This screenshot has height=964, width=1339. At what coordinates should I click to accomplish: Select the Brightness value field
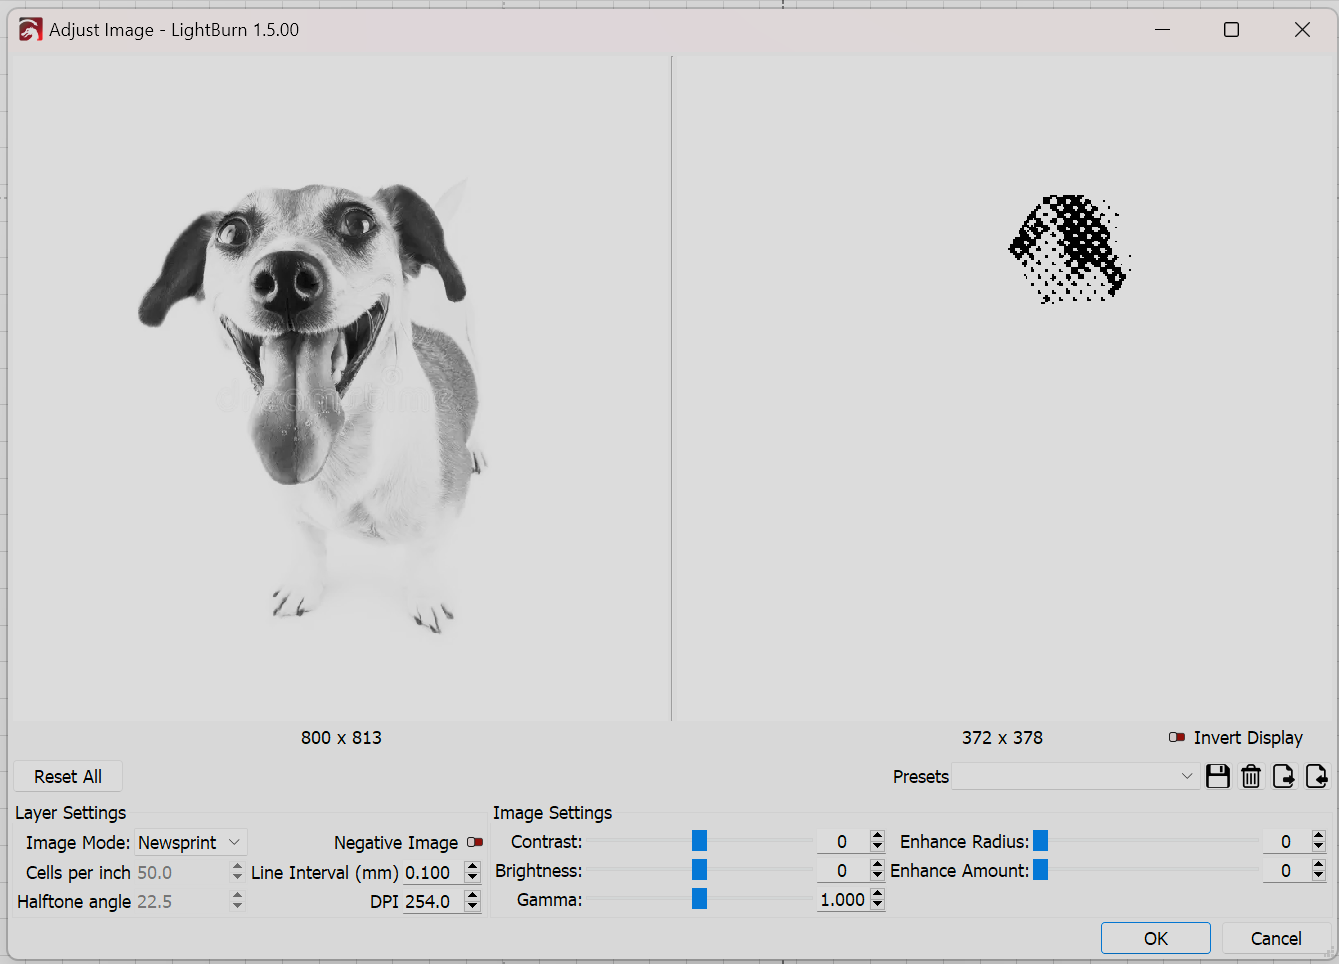pos(841,870)
